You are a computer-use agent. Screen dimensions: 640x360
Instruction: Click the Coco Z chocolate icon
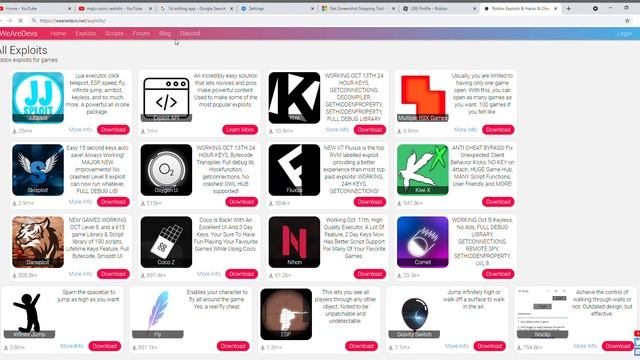(166, 242)
